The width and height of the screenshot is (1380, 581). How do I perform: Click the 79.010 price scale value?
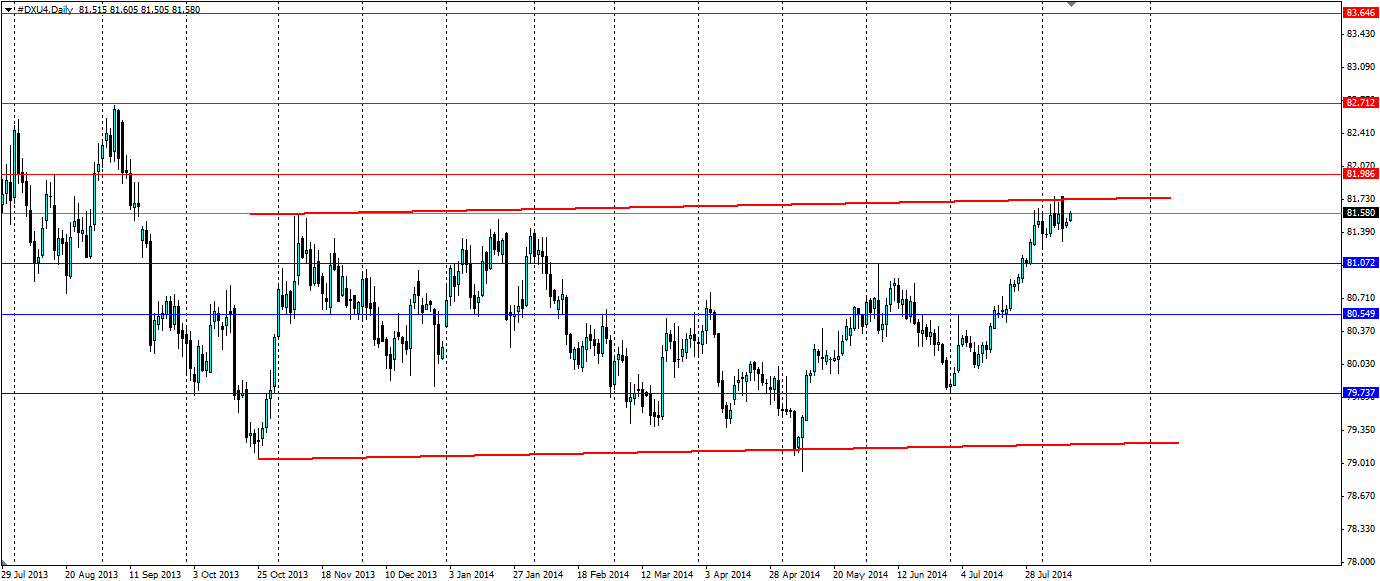(1360, 463)
